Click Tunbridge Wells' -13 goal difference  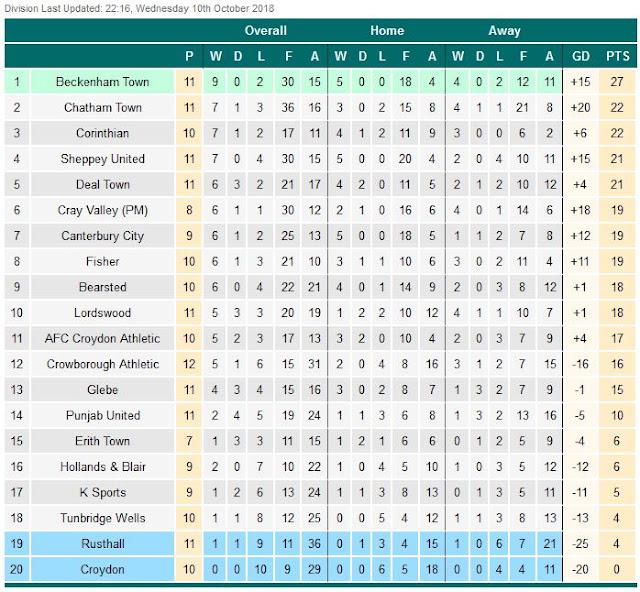580,518
